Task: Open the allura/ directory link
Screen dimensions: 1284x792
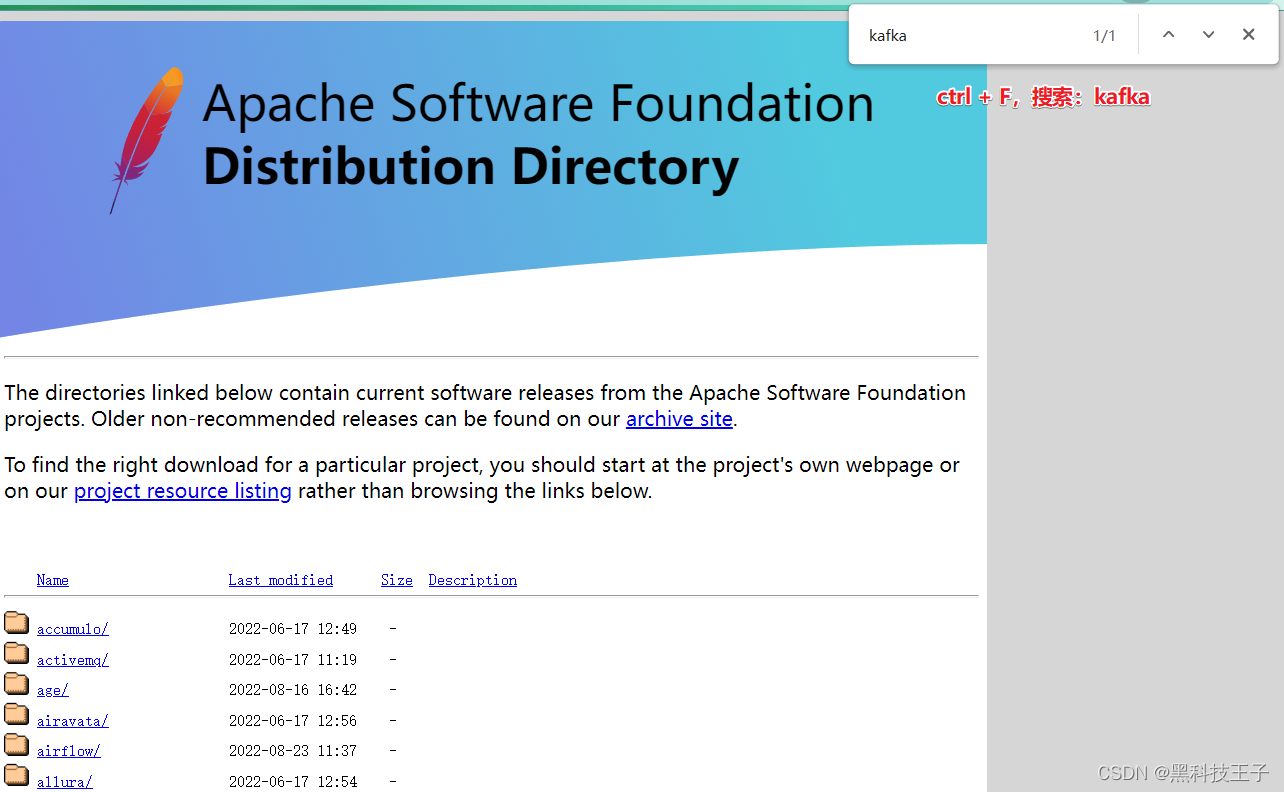Action: pyautogui.click(x=65, y=782)
